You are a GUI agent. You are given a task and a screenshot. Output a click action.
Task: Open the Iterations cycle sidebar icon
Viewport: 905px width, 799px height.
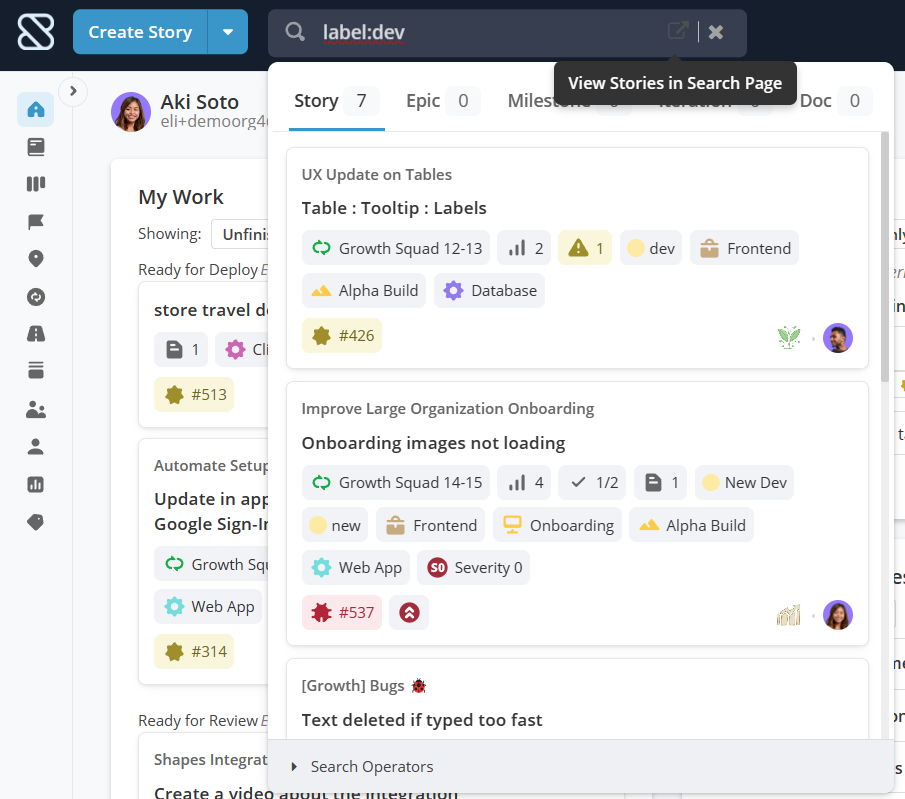click(x=36, y=297)
